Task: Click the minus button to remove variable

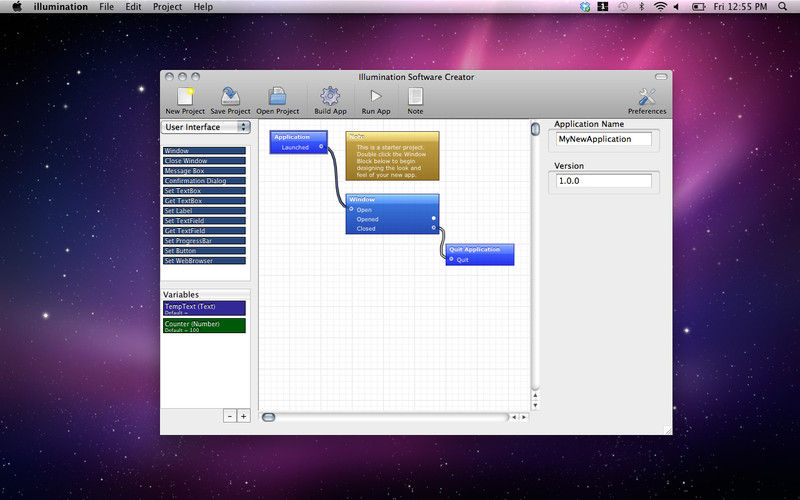Action: pos(230,416)
